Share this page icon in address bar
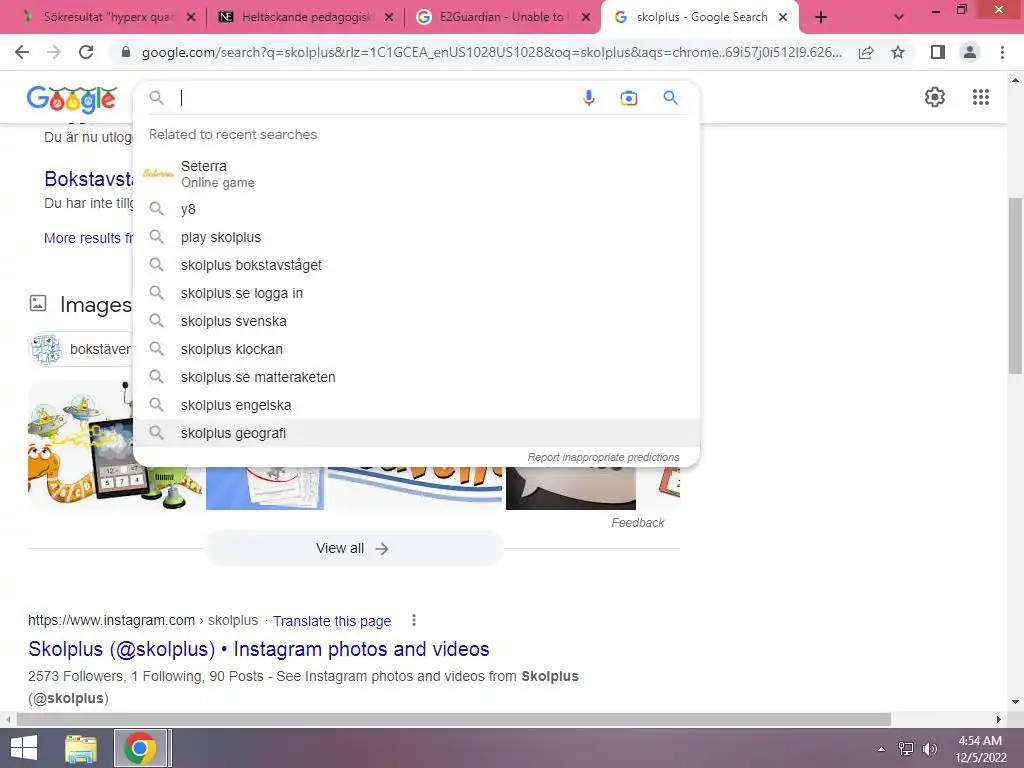The width and height of the screenshot is (1024, 768). point(866,52)
